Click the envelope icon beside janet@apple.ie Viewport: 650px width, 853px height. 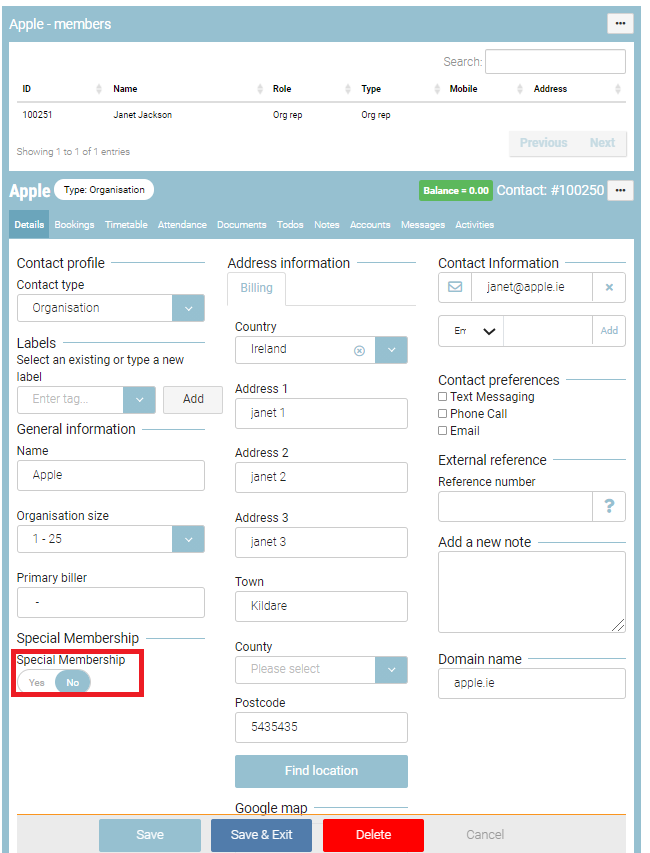point(455,287)
